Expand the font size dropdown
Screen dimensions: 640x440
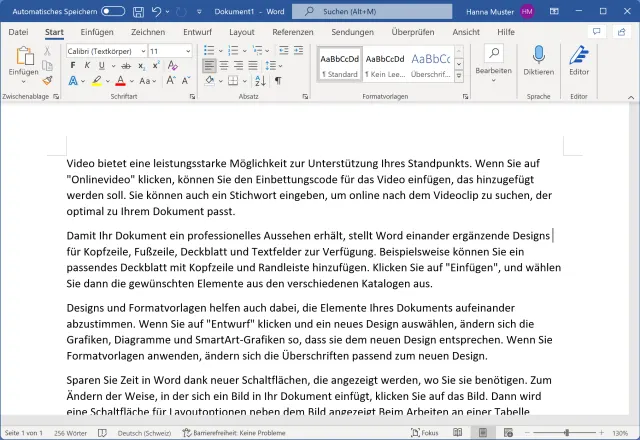[x=187, y=50]
